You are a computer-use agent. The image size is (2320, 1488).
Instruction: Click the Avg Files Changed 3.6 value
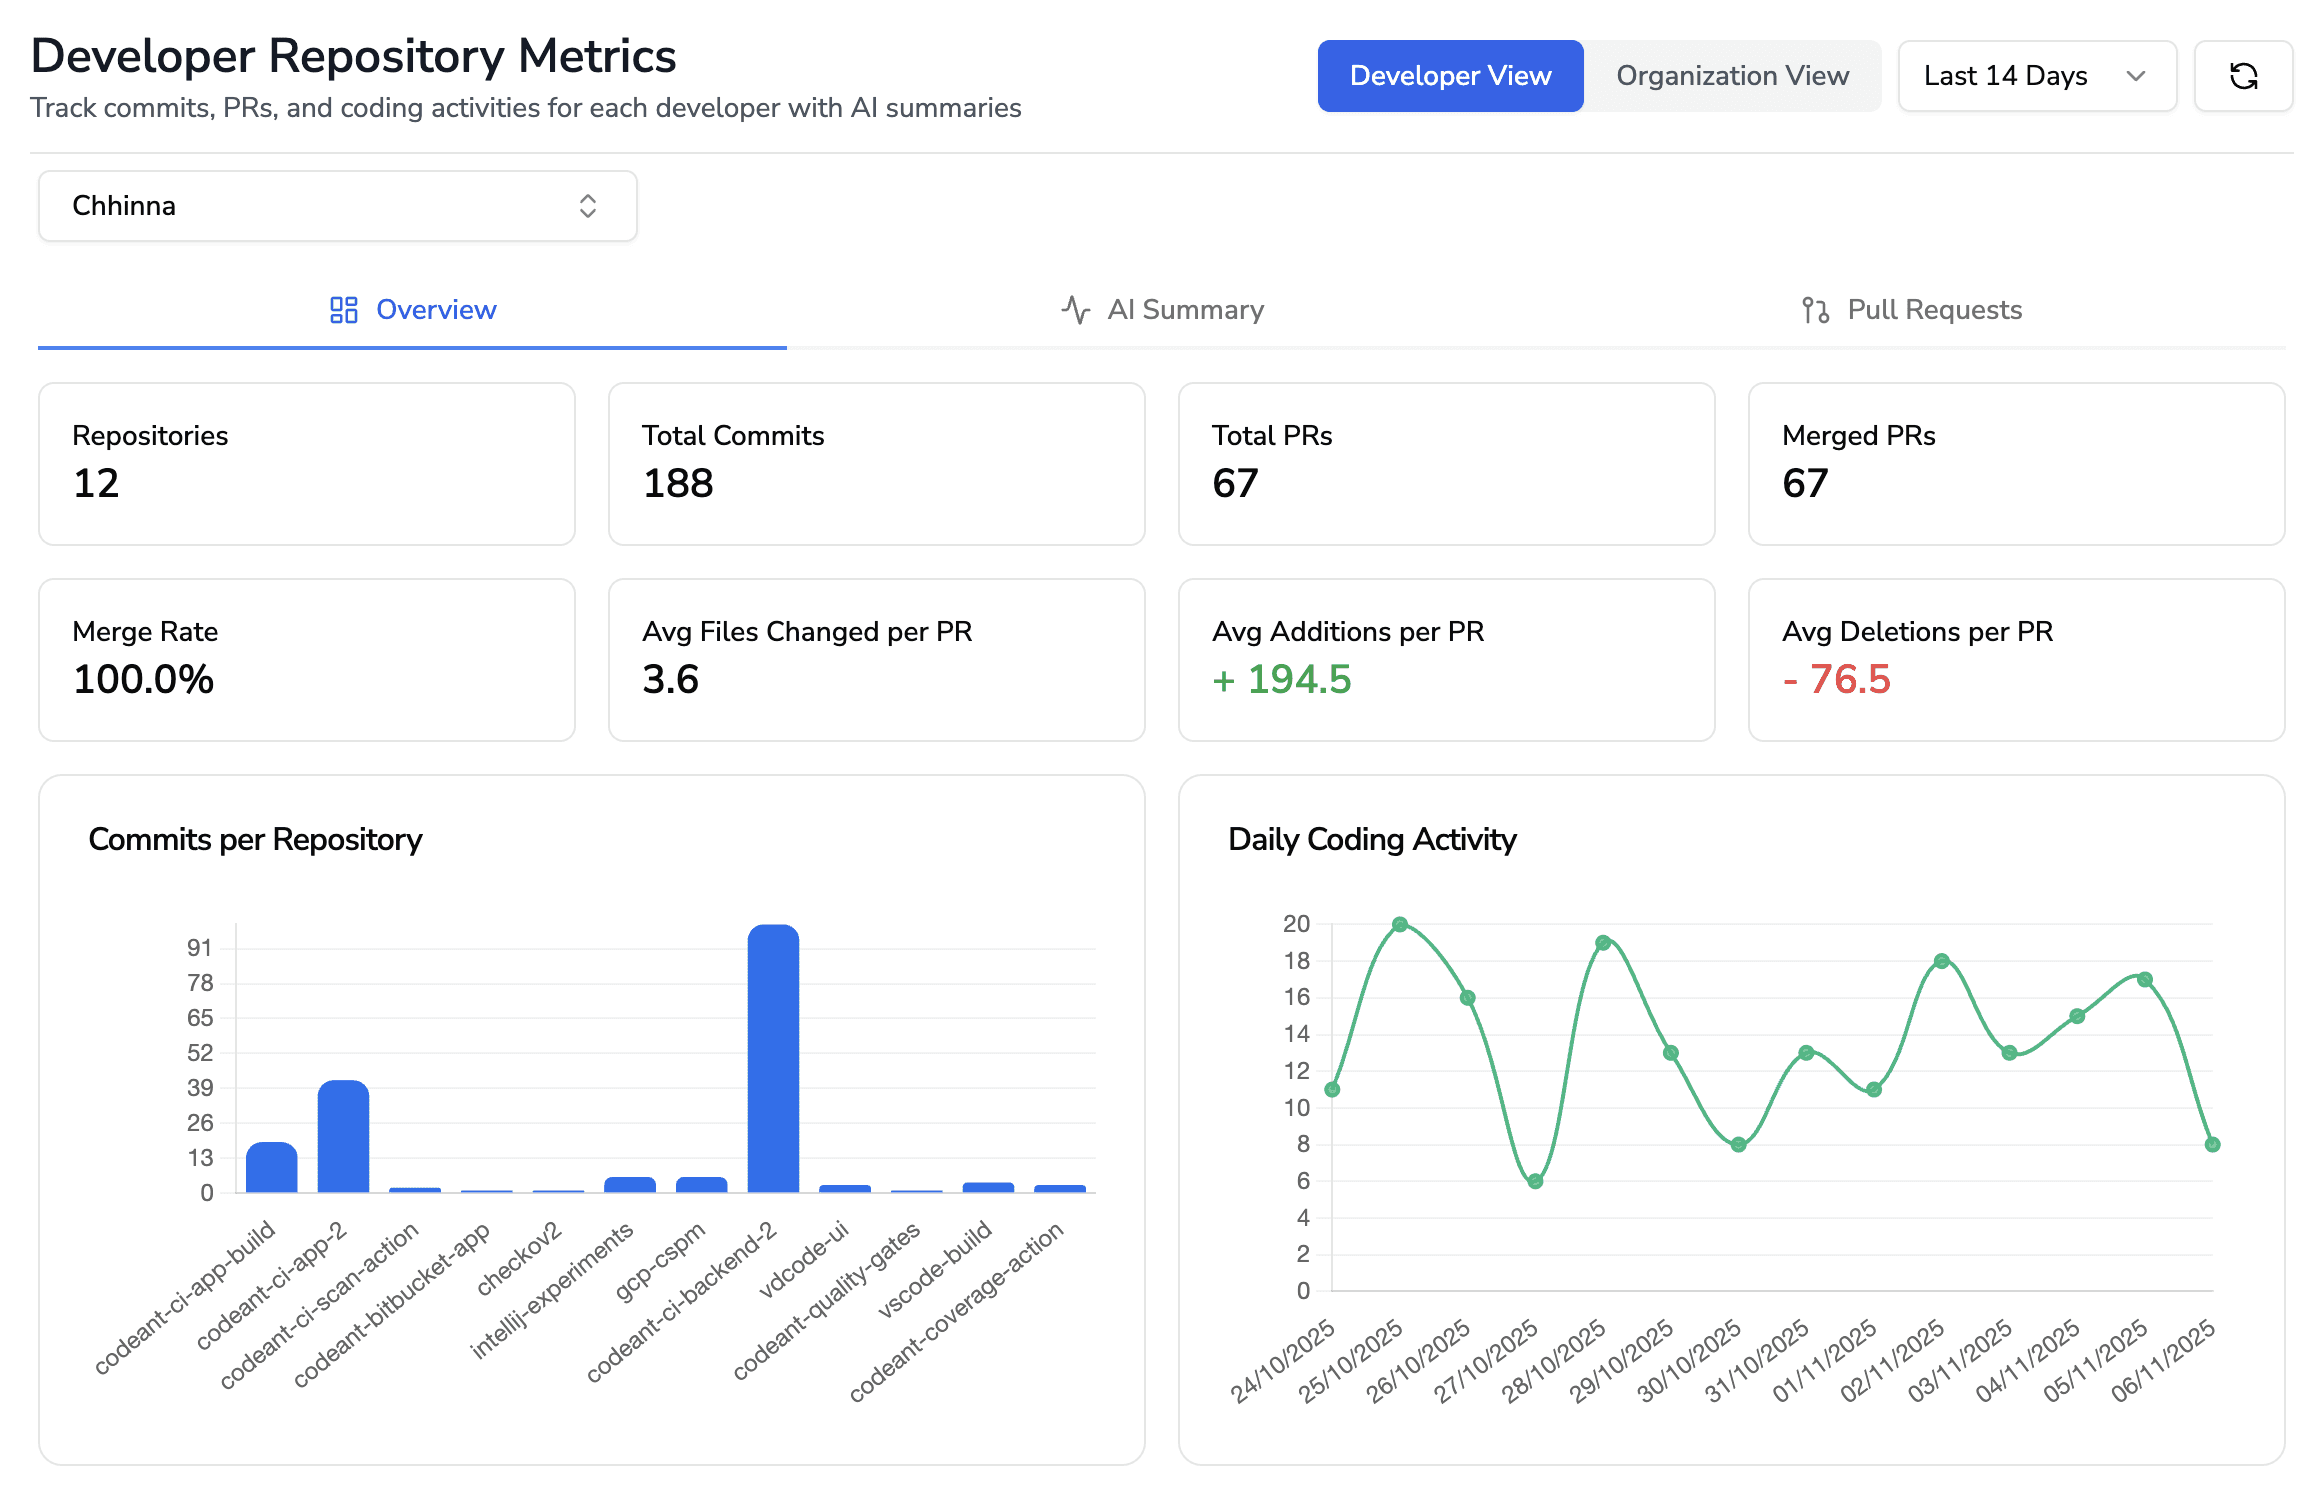(x=671, y=680)
